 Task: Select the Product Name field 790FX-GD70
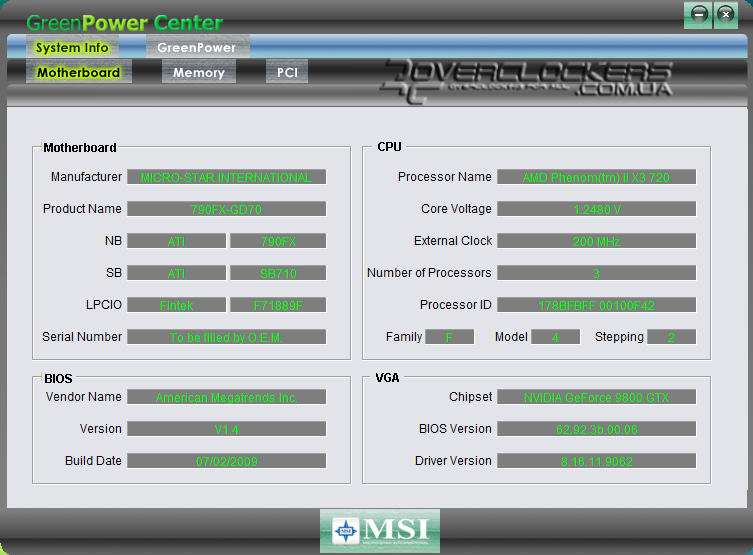[x=227, y=209]
